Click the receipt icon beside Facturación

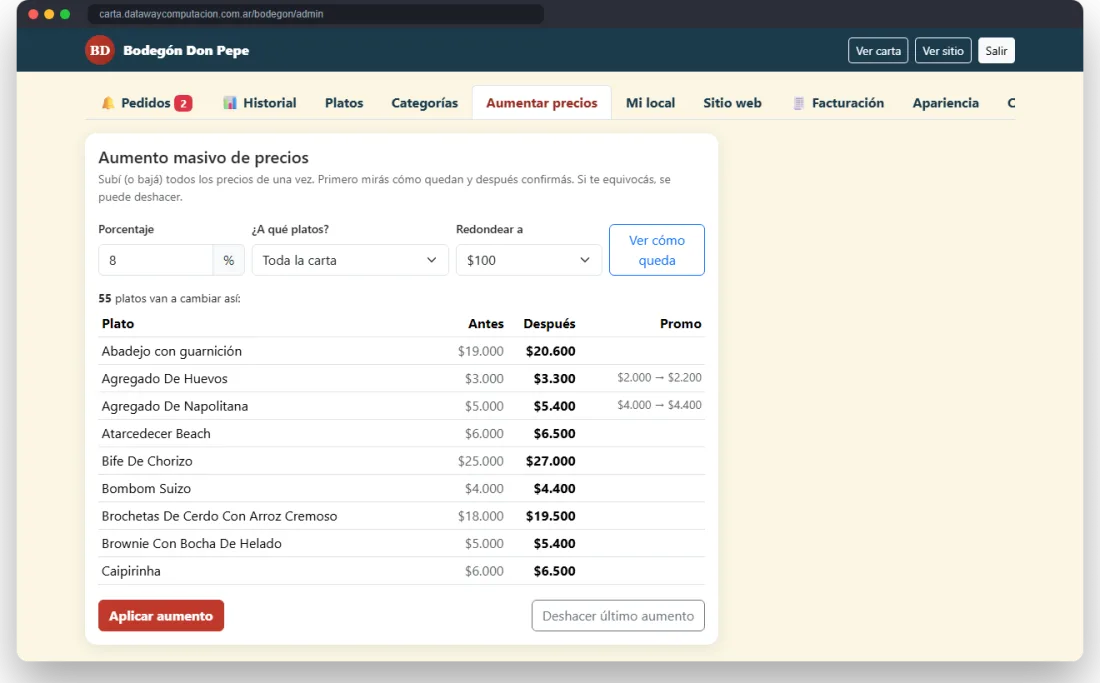798,103
